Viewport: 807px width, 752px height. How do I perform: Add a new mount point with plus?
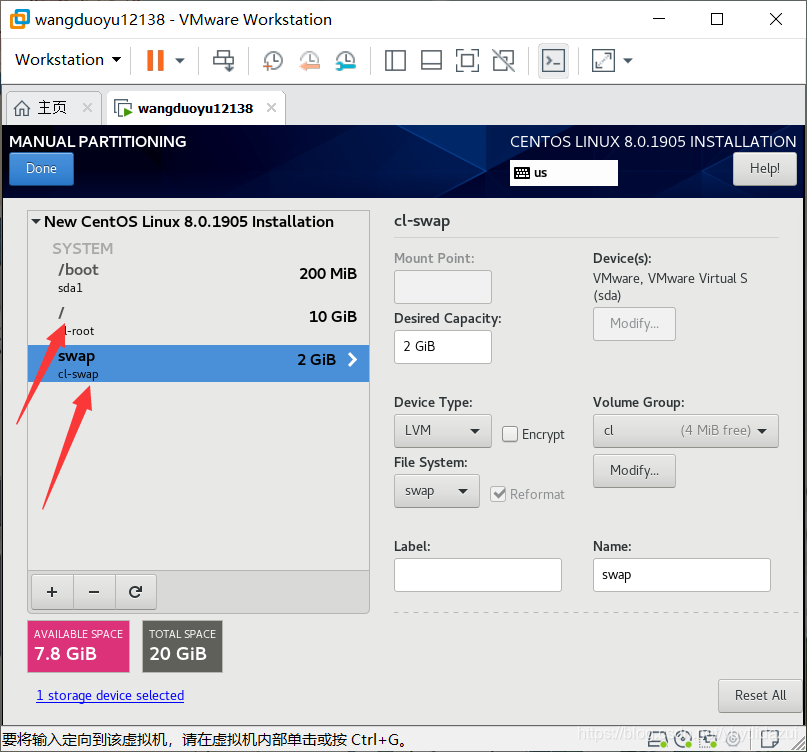[52, 592]
